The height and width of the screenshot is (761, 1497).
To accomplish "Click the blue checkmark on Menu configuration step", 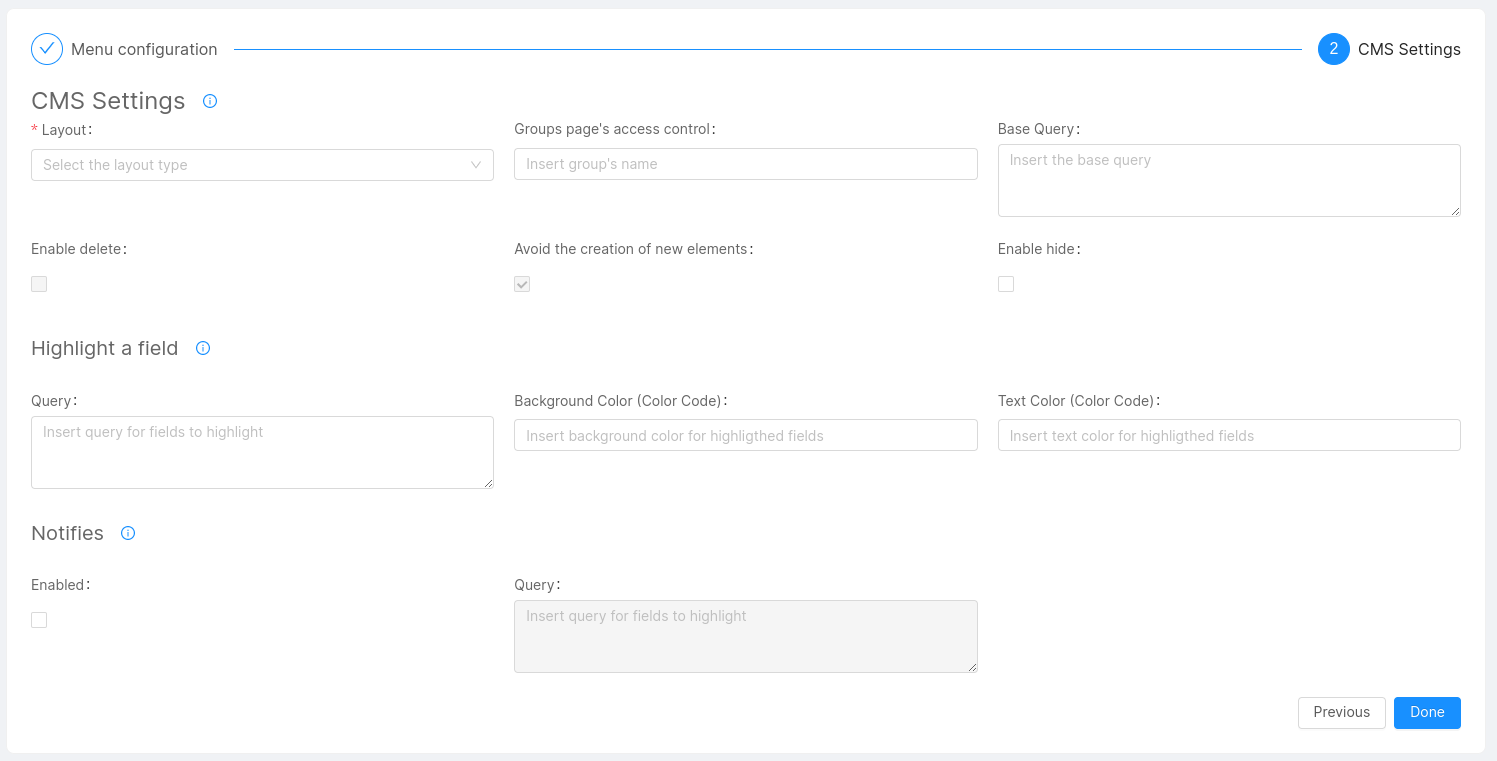I will tap(46, 48).
